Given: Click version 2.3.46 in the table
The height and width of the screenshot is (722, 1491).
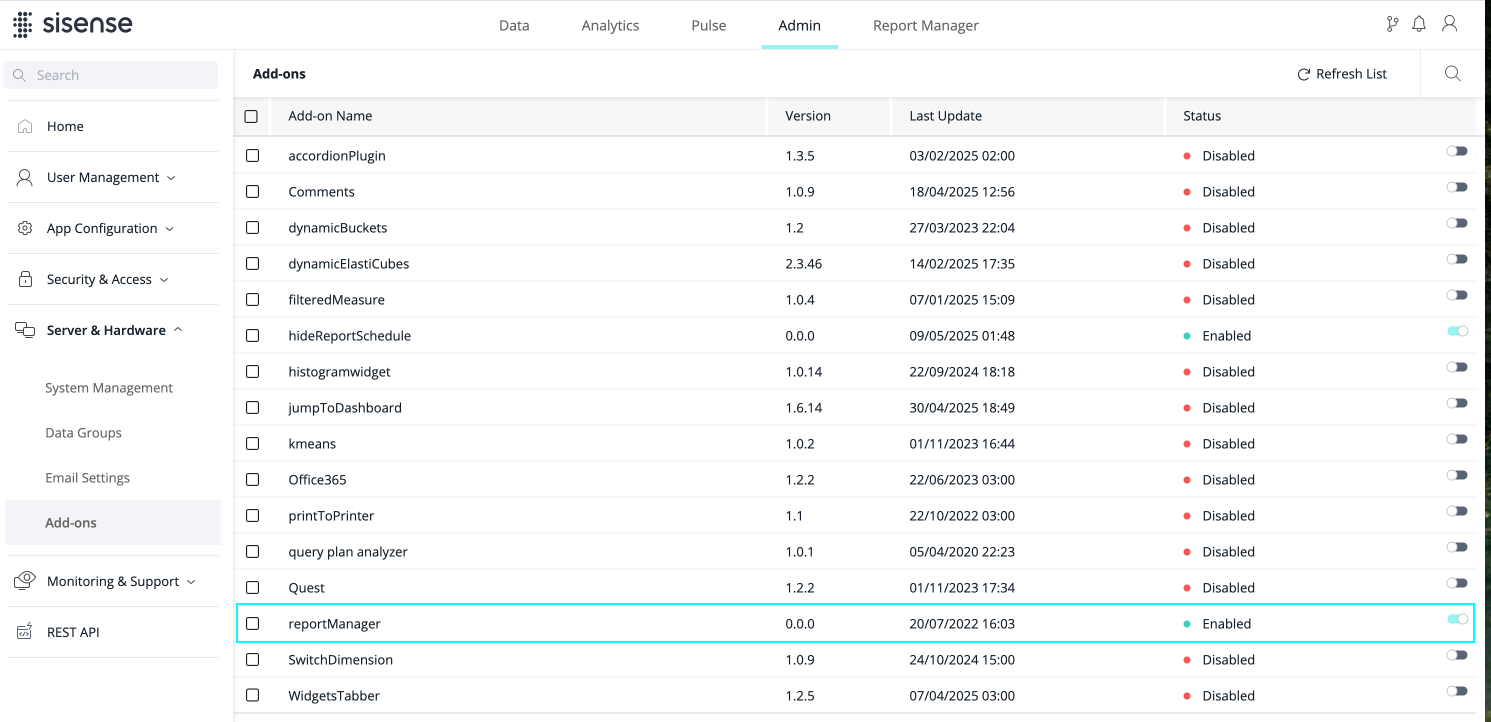Looking at the screenshot, I should [804, 264].
